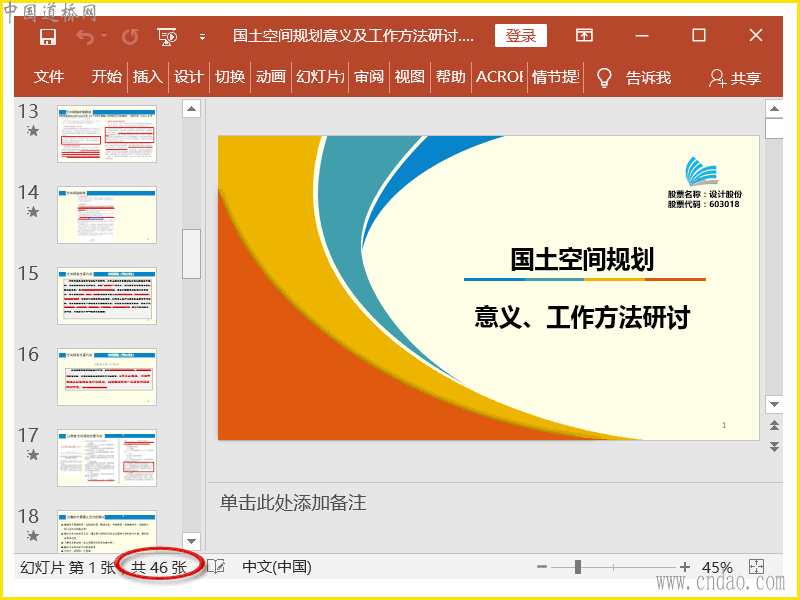Open the undo history dropdown arrow
The width and height of the screenshot is (800, 600).
point(104,36)
